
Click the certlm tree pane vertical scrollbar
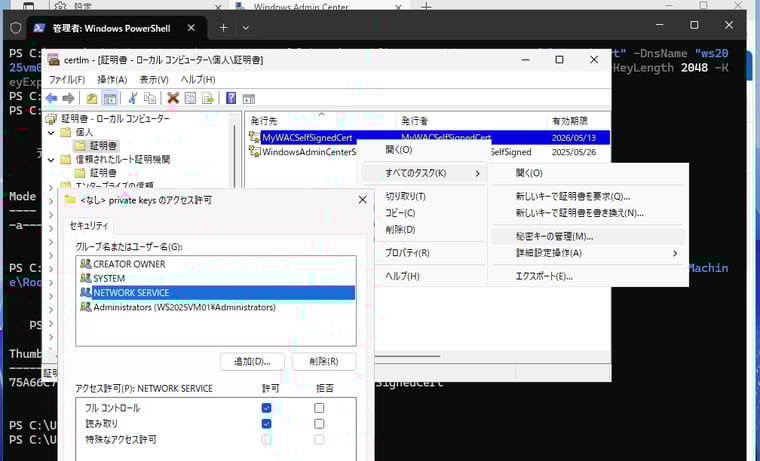[x=236, y=150]
